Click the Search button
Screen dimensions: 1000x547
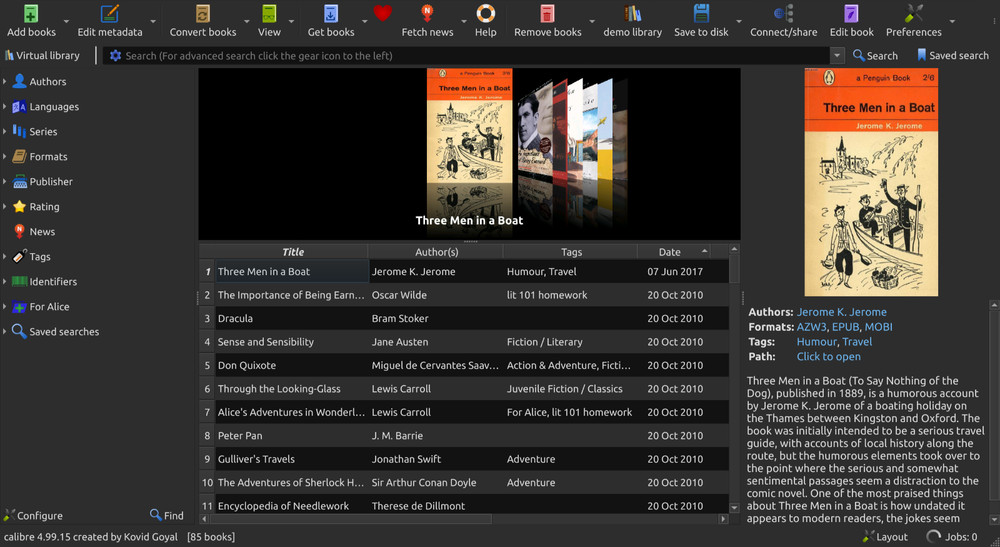coord(875,55)
